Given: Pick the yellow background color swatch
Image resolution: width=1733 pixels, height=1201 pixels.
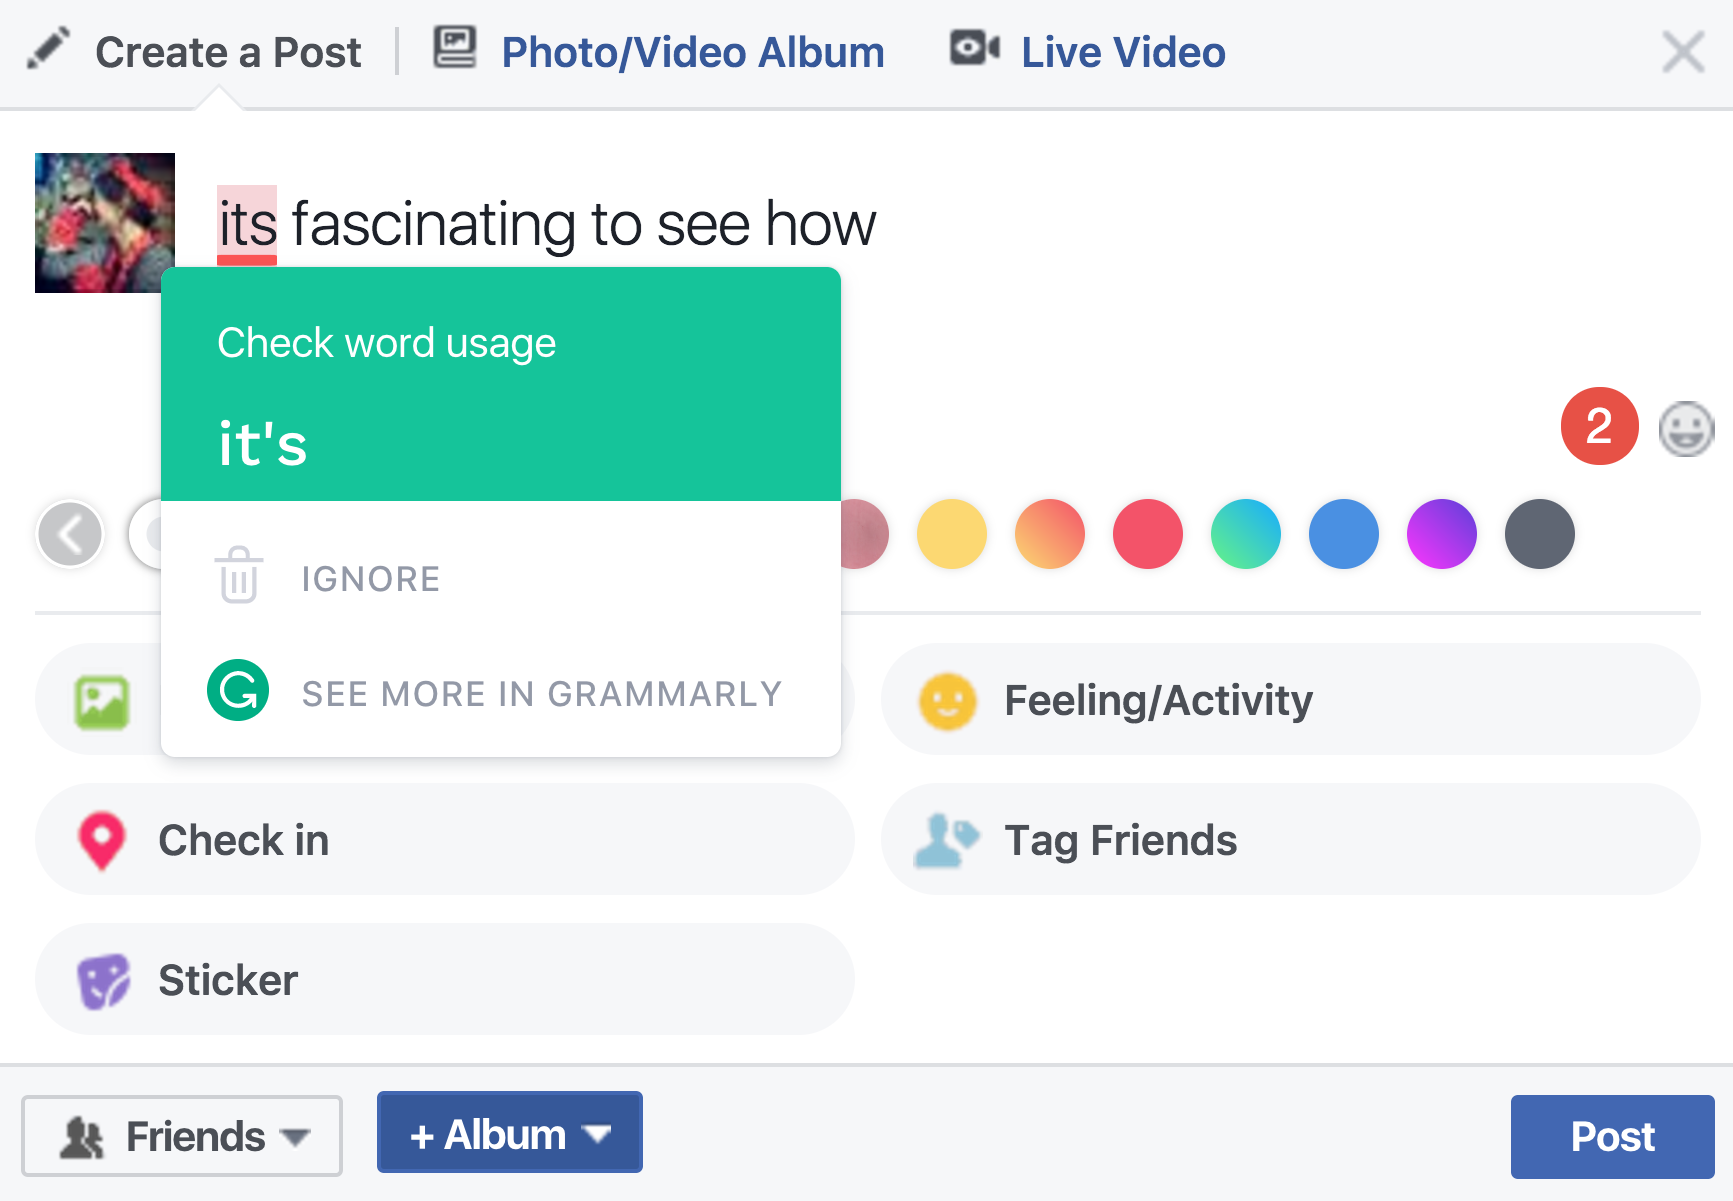Looking at the screenshot, I should pyautogui.click(x=951, y=534).
